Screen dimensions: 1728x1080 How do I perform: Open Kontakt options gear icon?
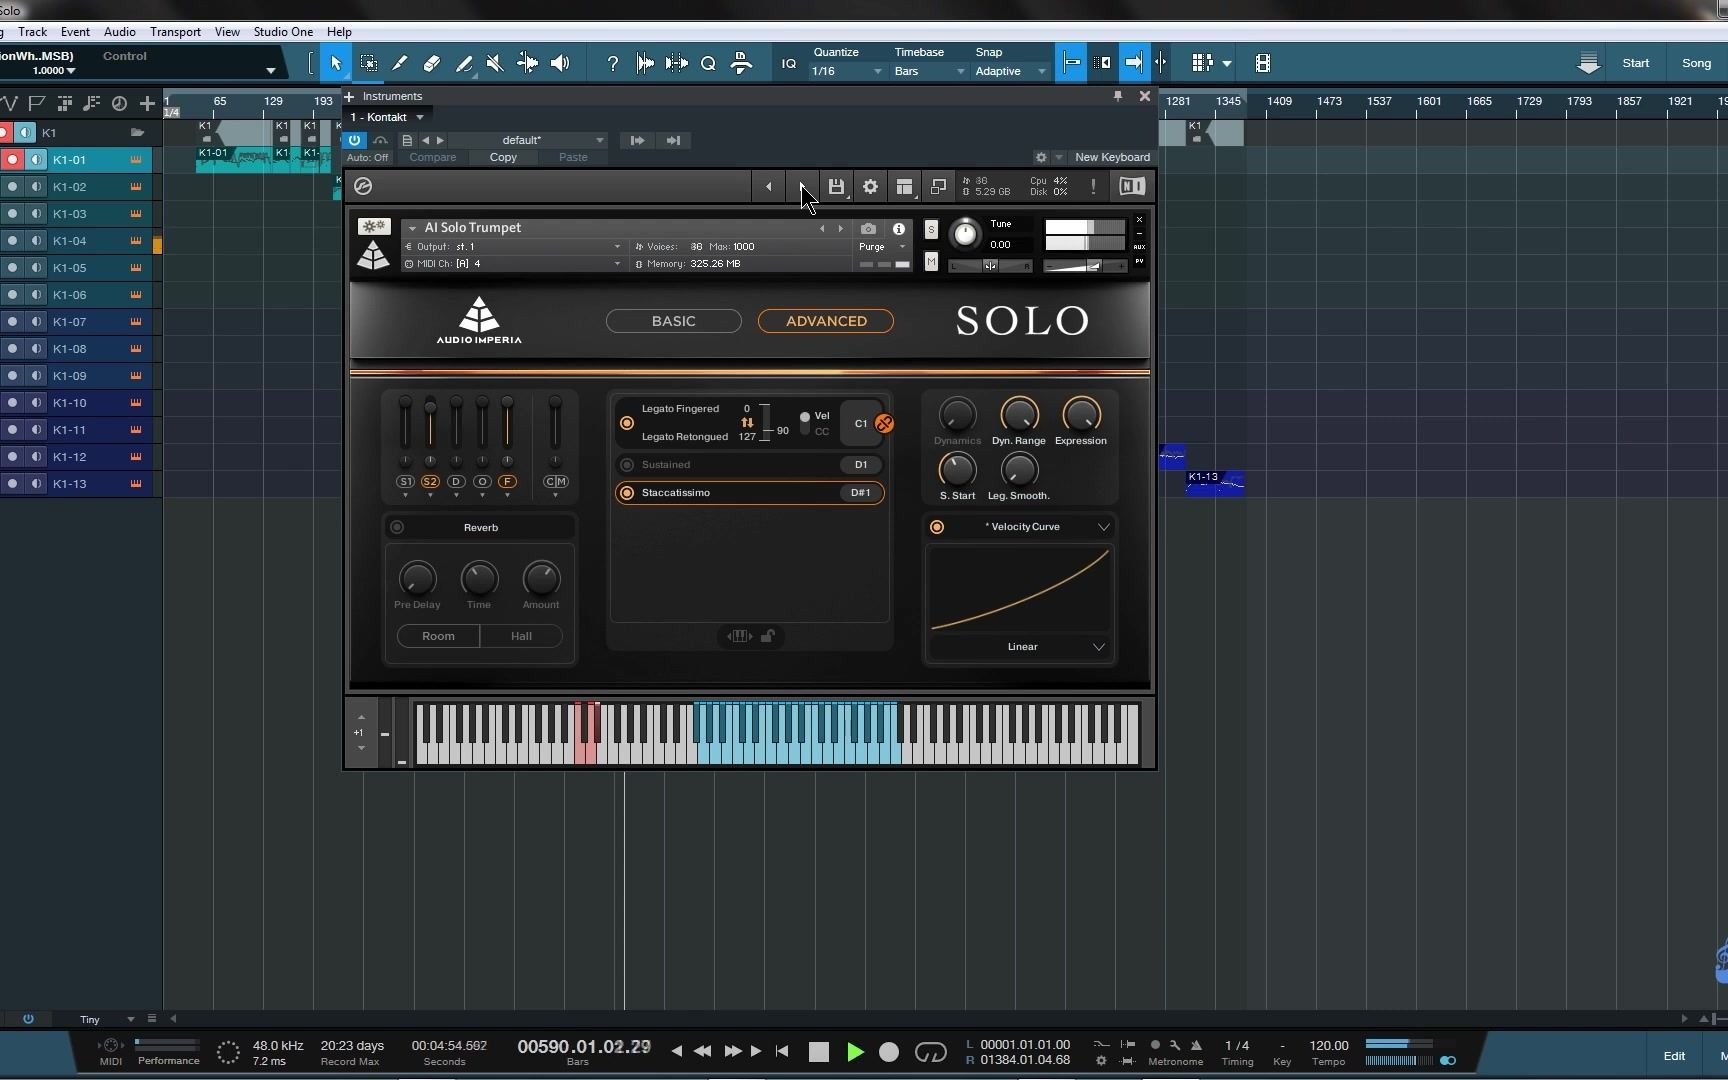[x=870, y=186]
